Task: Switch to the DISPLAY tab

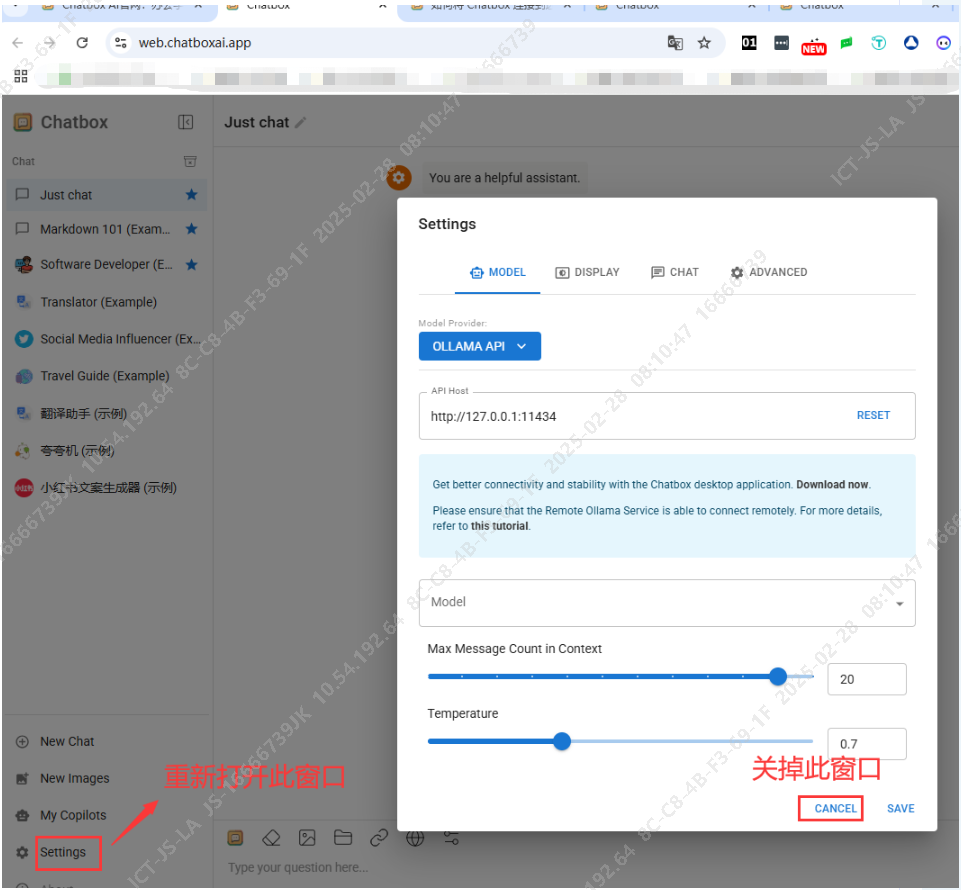Action: 587,272
